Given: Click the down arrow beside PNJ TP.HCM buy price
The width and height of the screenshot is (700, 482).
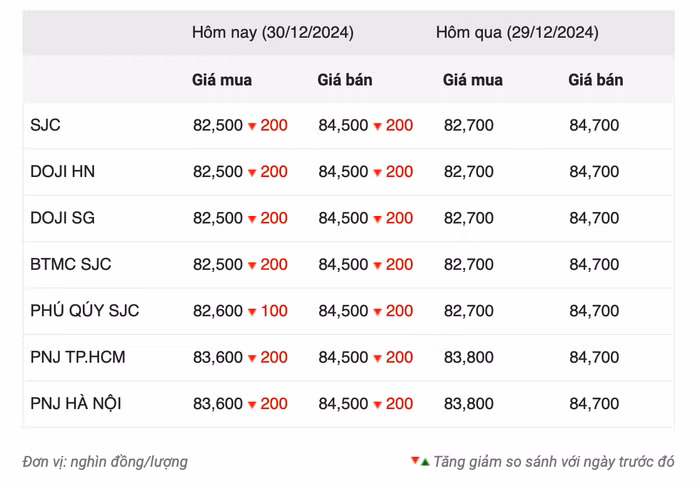Looking at the screenshot, I should (x=252, y=358).
